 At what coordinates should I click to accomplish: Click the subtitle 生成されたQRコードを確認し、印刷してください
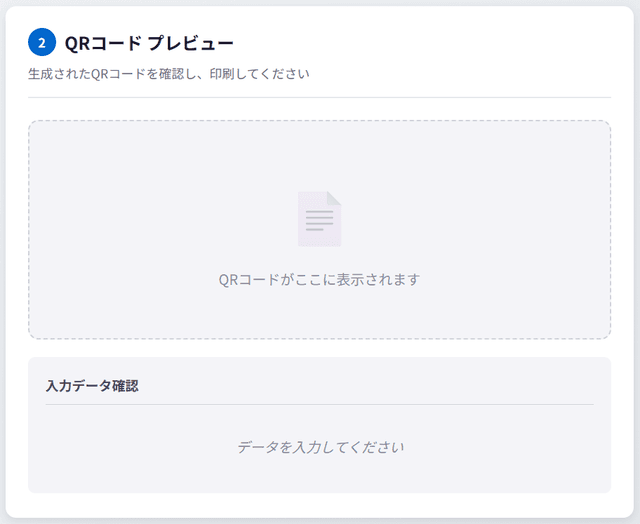pos(169,74)
